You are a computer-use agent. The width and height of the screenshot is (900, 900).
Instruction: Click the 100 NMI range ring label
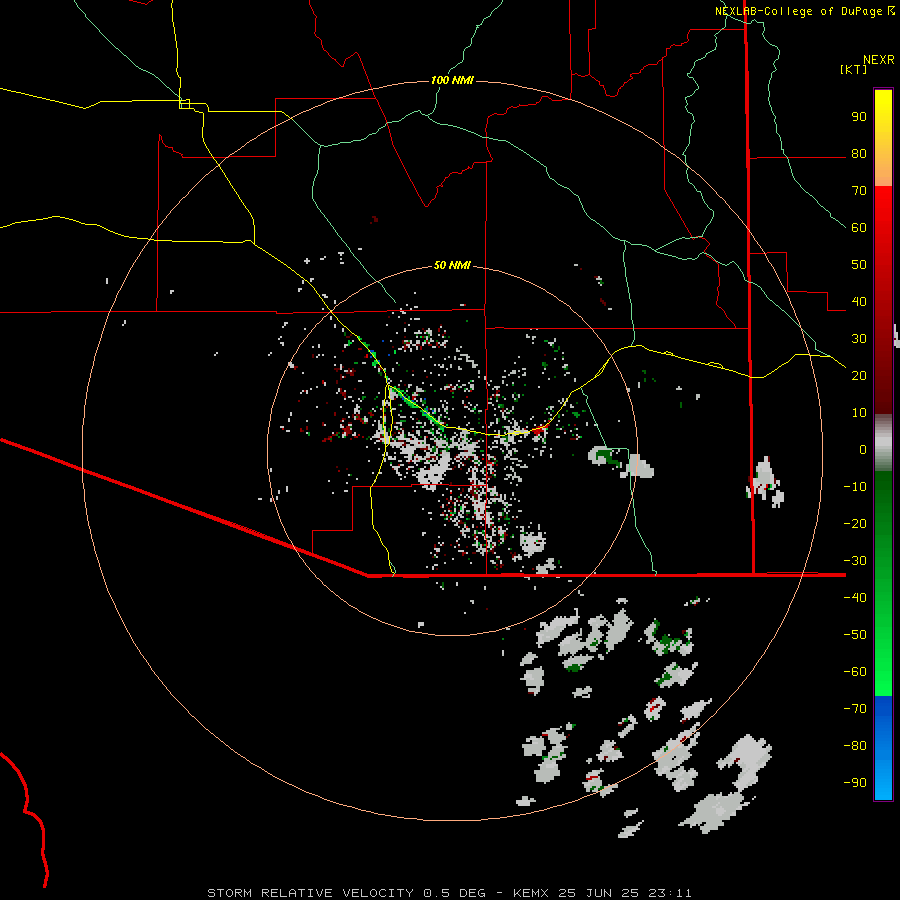tap(452, 80)
